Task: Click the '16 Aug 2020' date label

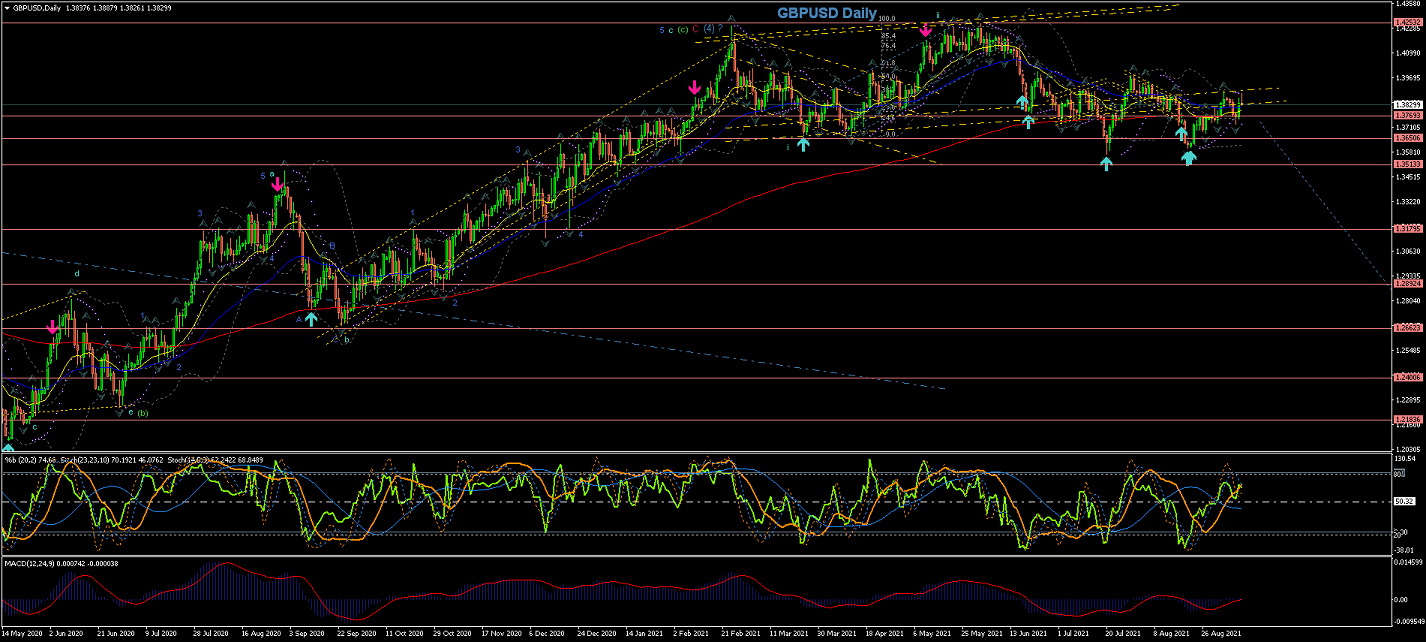Action: coord(260,633)
